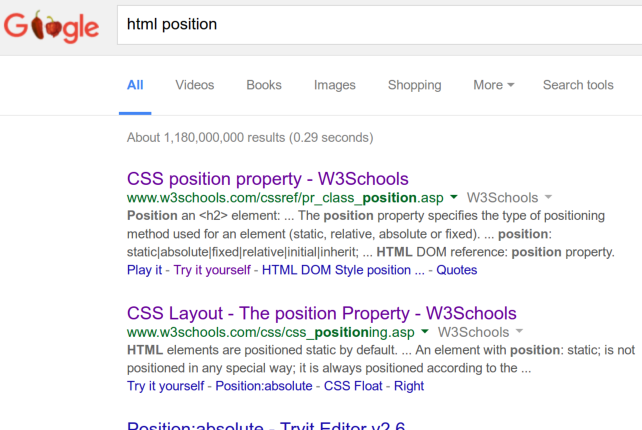Open CSS position property - W3Schools result
The image size is (642, 430).
pos(268,179)
